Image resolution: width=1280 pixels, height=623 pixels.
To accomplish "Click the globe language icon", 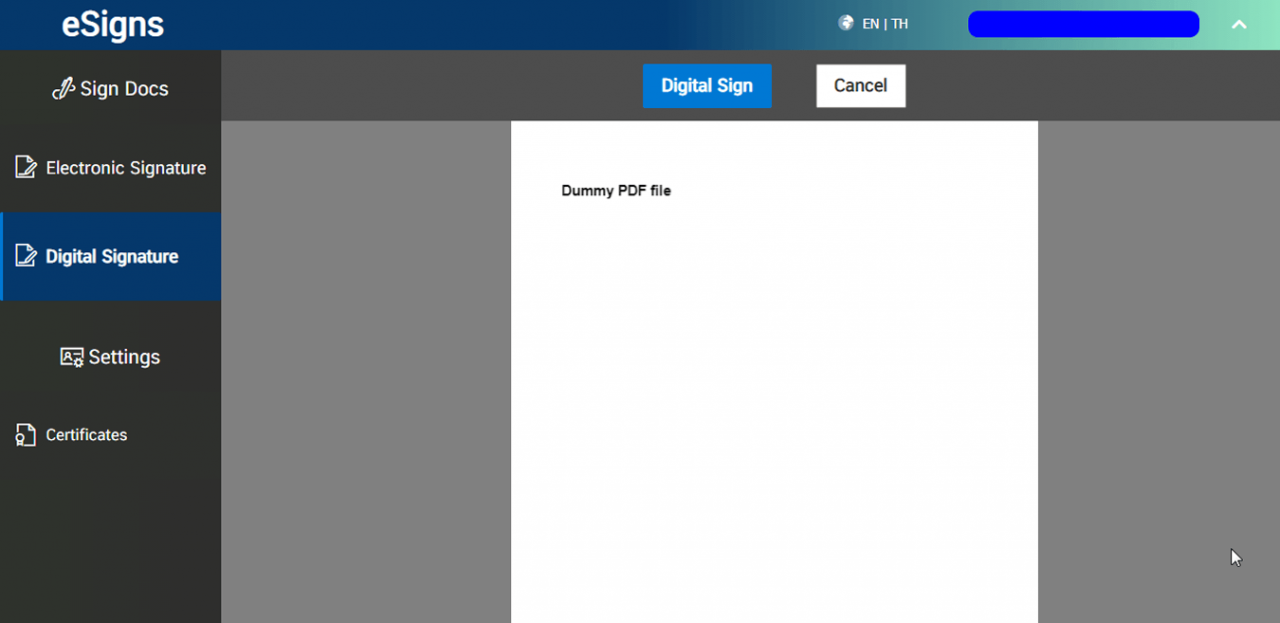I will 845,23.
